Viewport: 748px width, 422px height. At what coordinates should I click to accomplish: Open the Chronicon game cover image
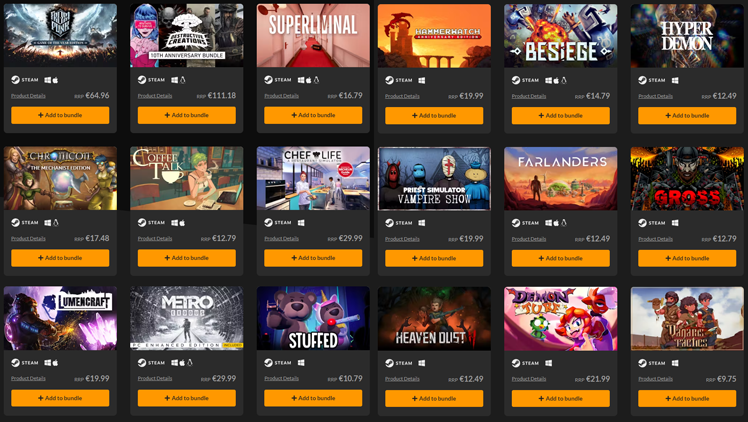point(60,178)
